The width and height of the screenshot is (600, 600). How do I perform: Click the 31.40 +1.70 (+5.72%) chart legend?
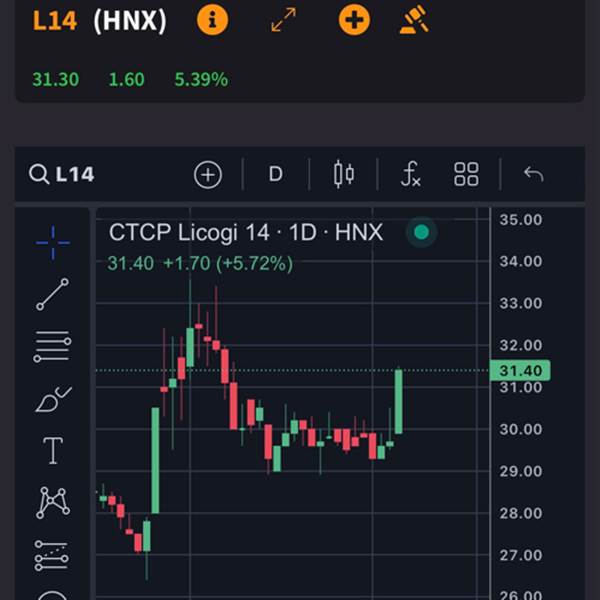(200, 263)
